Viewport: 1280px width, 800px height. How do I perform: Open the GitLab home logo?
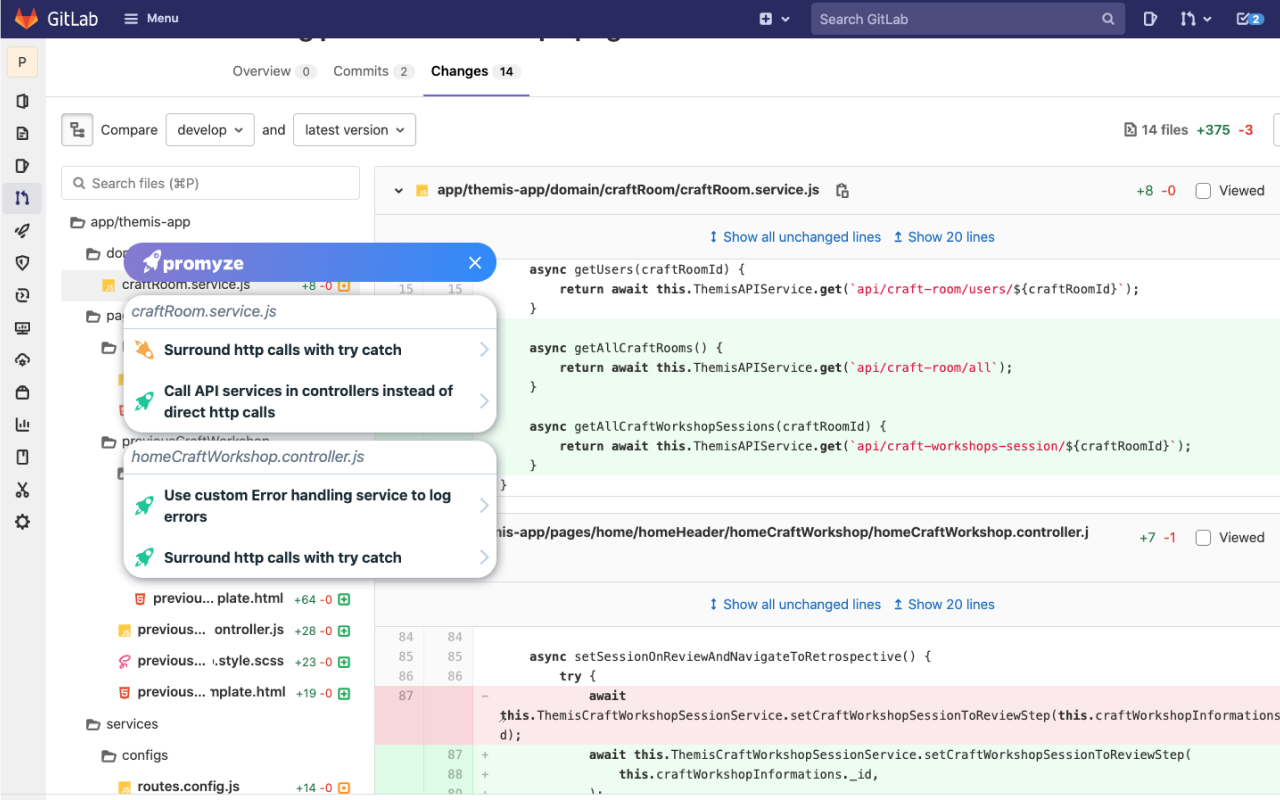click(56, 19)
